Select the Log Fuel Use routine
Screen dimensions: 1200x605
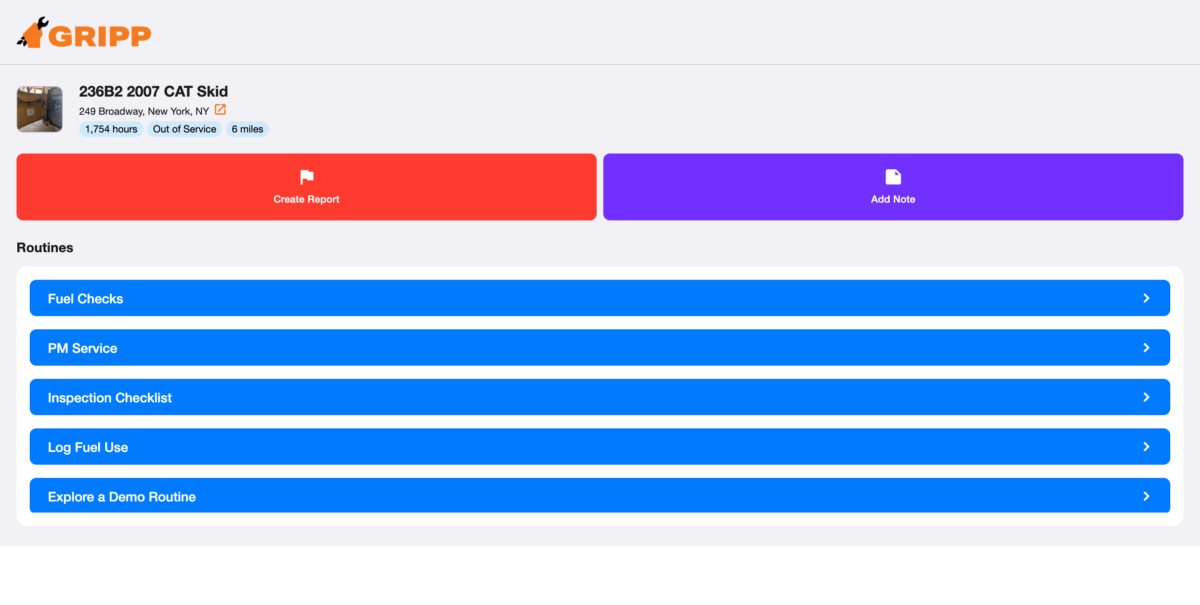(88, 447)
